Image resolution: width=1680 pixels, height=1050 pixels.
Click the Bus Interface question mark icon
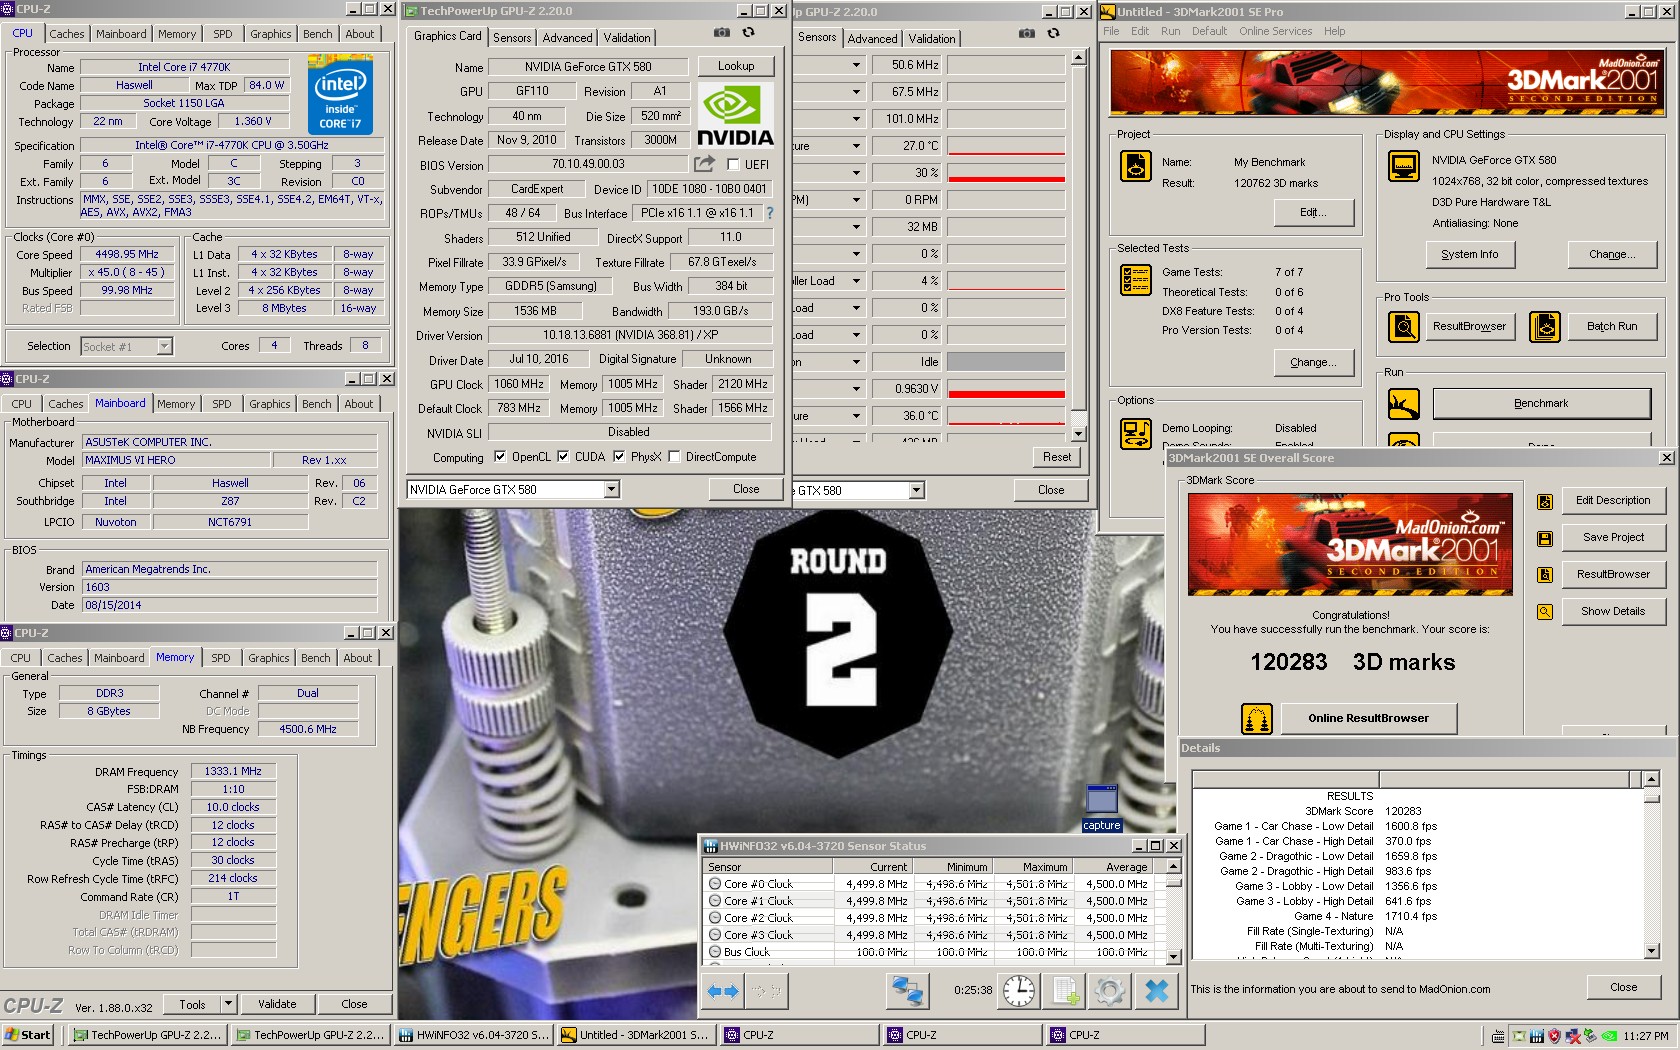(769, 213)
